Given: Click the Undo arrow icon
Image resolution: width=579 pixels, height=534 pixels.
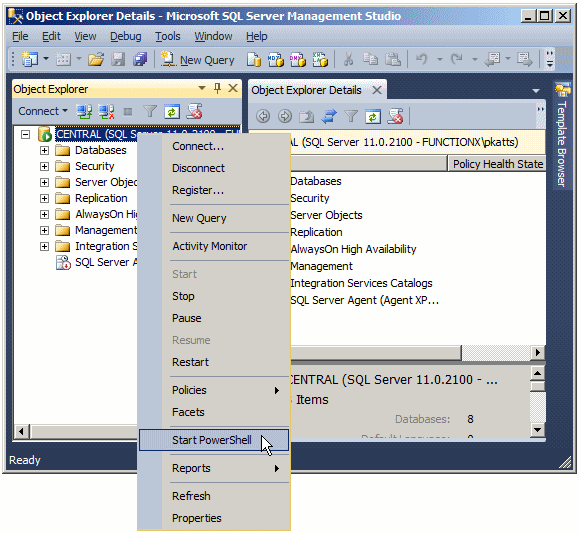Looking at the screenshot, I should pos(422,59).
